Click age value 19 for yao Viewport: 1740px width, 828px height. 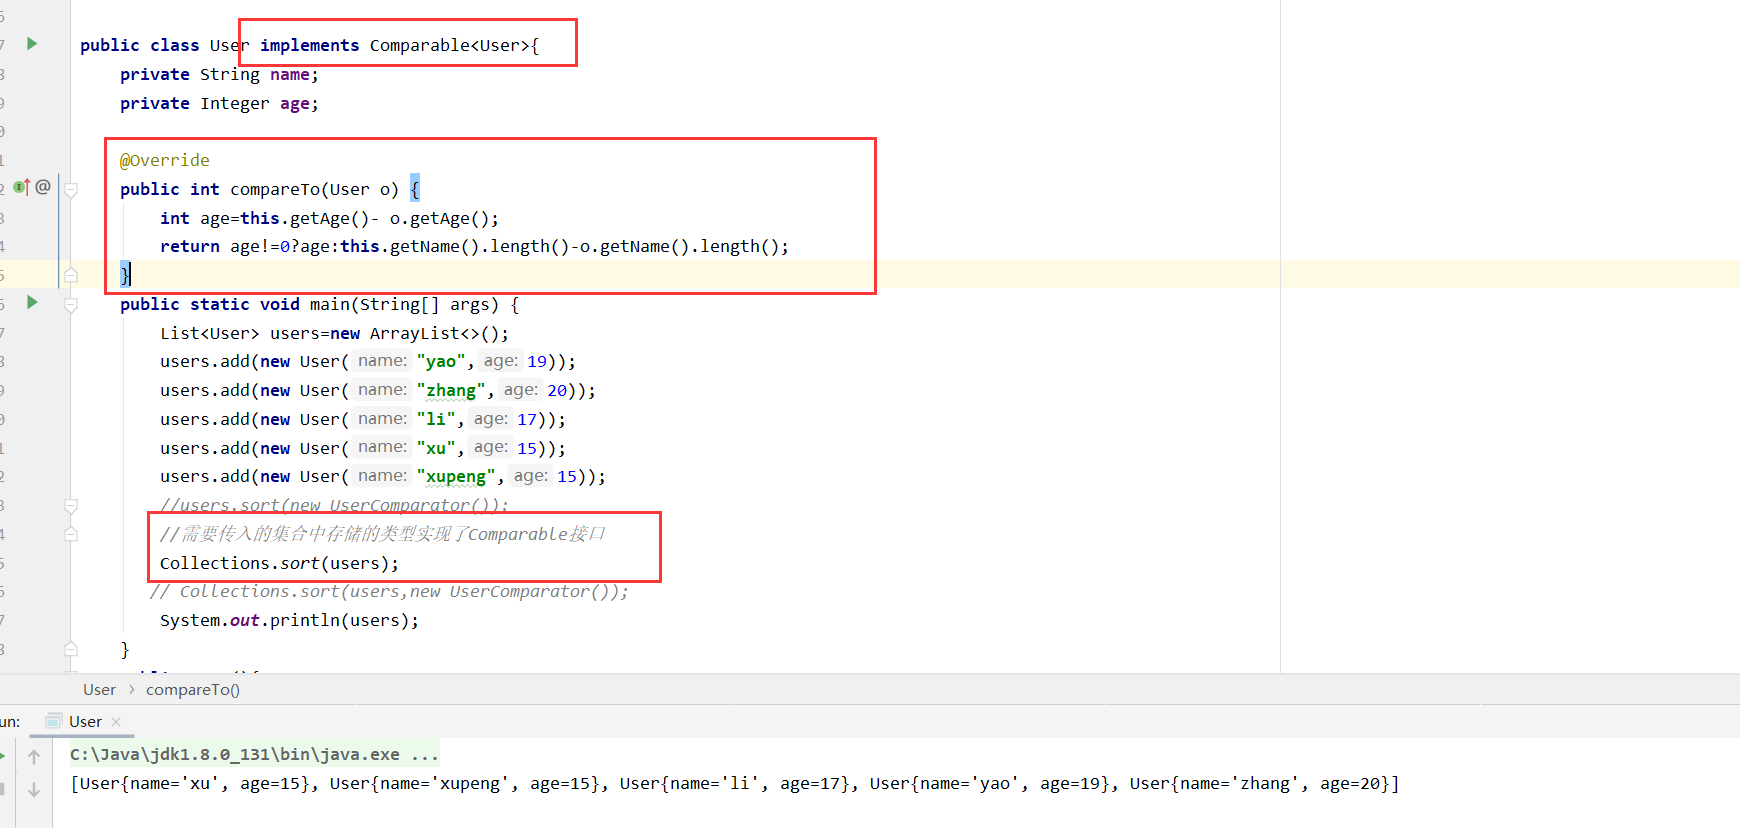pyautogui.click(x=537, y=361)
